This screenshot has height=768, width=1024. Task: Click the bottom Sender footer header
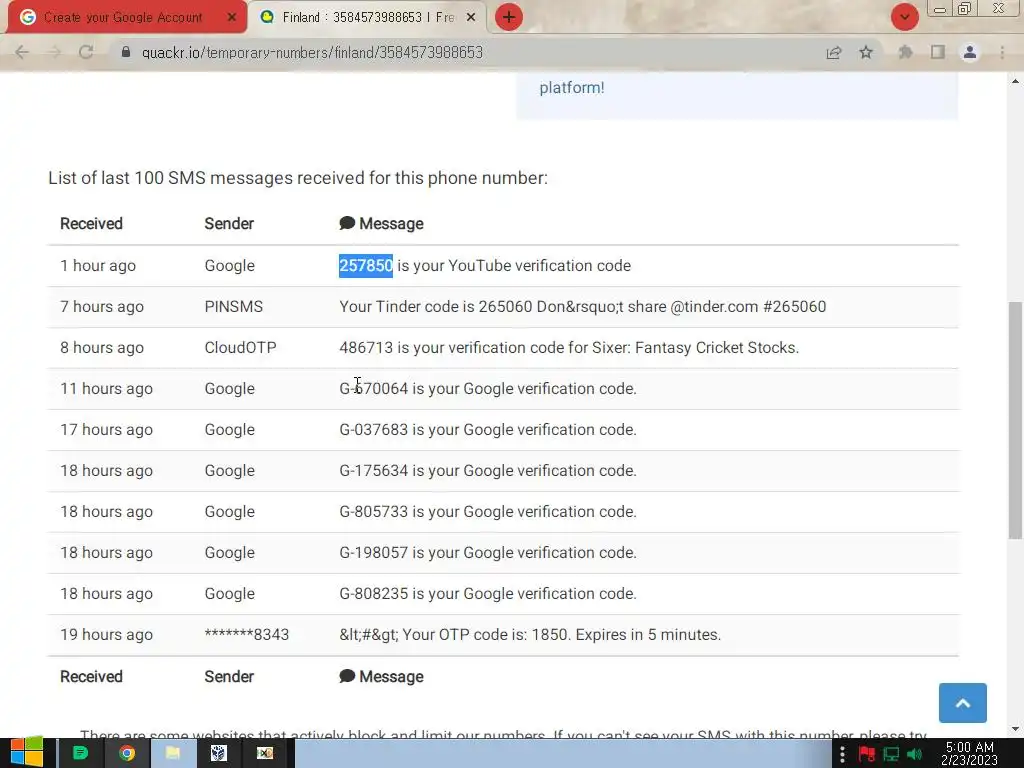(229, 677)
